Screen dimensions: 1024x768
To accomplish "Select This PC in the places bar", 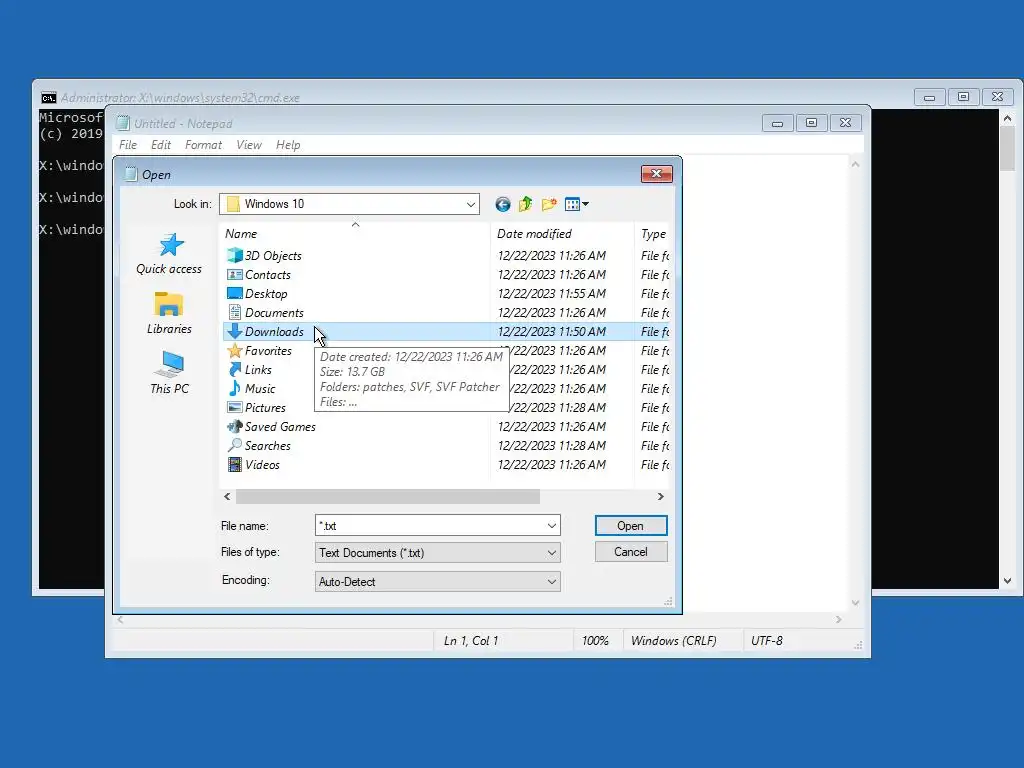I will click(169, 373).
